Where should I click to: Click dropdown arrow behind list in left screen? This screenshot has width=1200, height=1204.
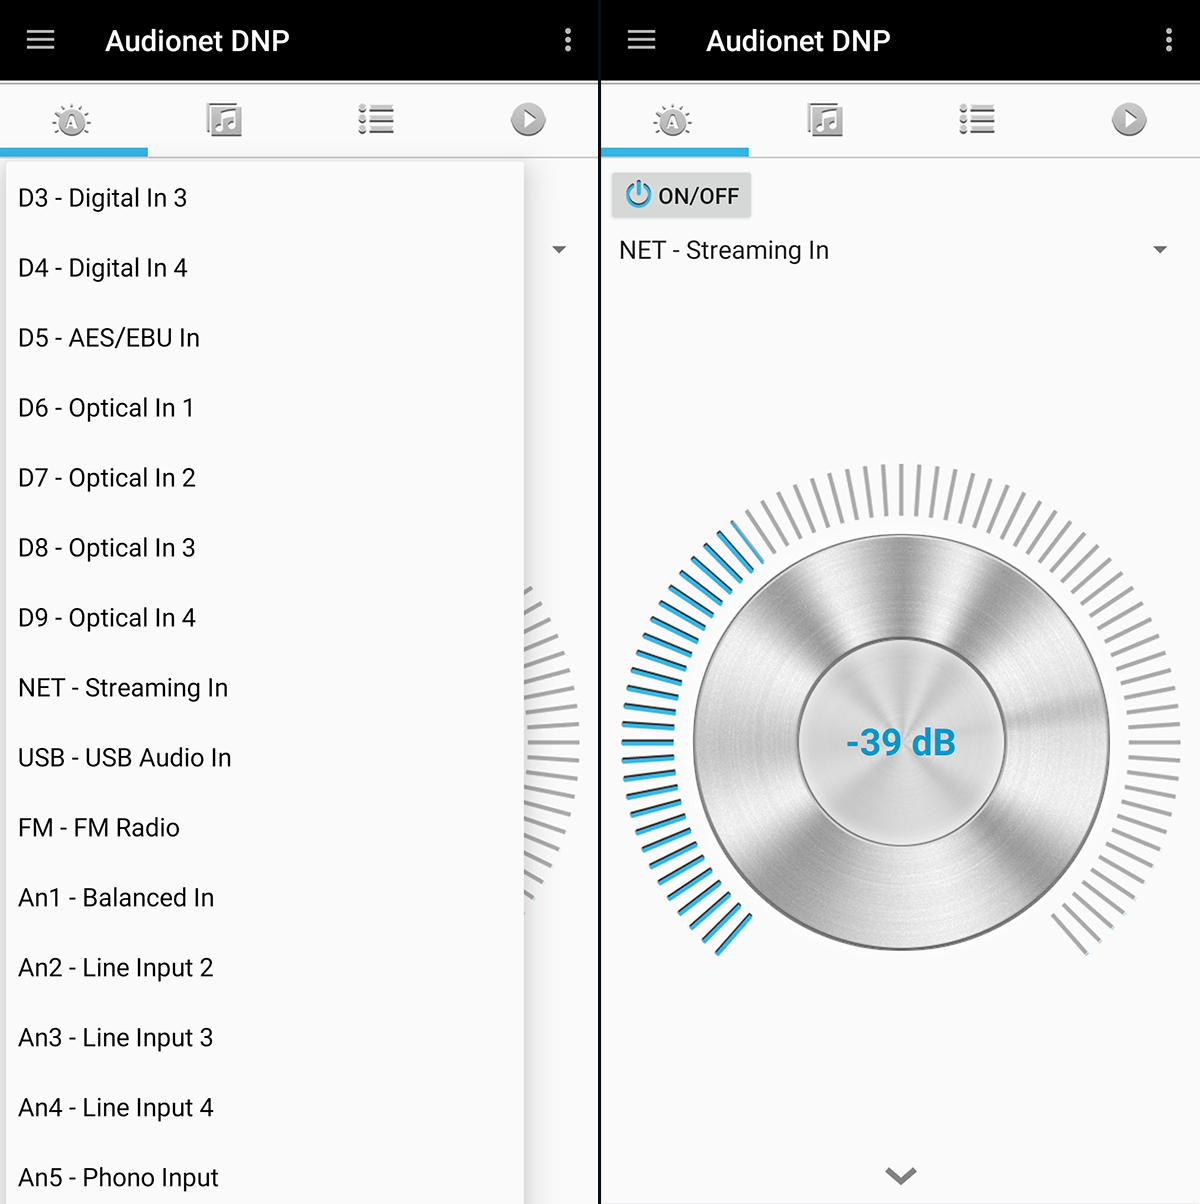click(559, 250)
